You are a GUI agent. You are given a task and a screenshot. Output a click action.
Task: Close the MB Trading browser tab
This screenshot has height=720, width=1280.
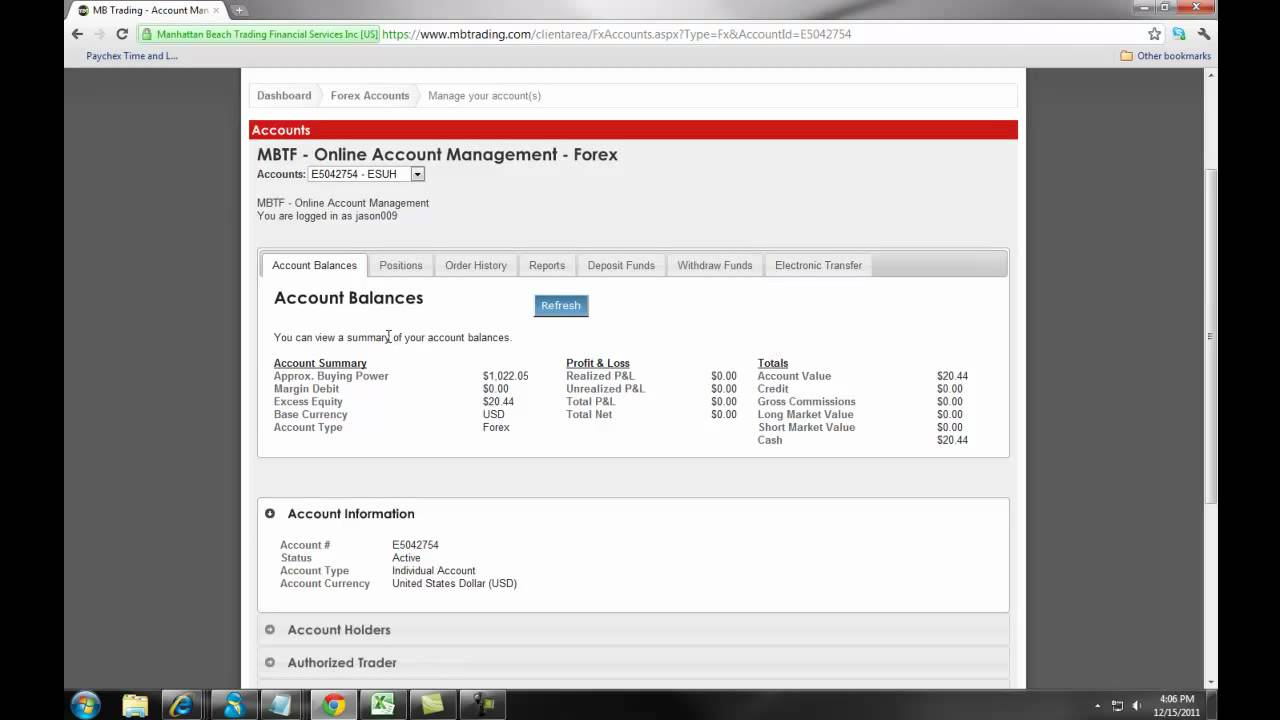point(216,10)
